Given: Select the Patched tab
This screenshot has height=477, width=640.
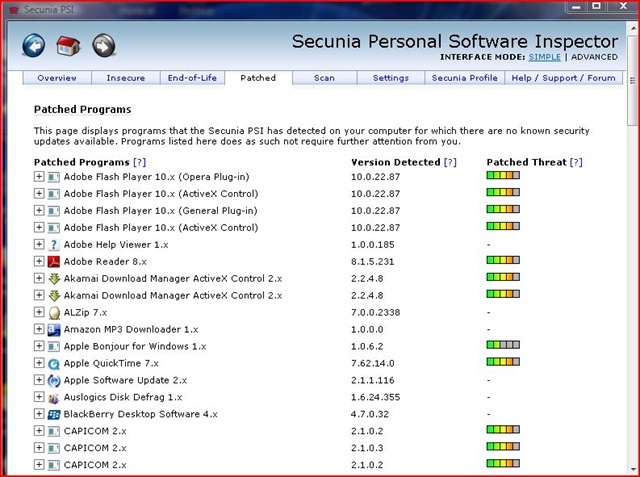Looking at the screenshot, I should [x=258, y=78].
